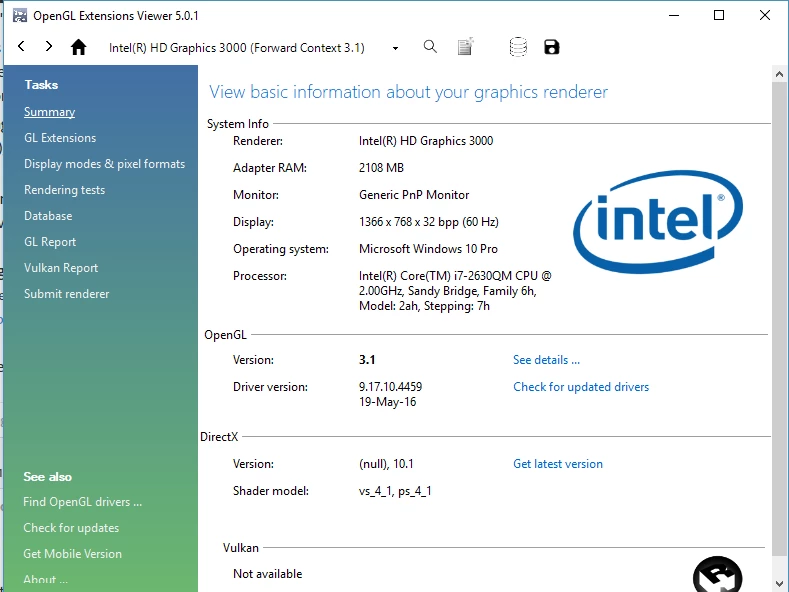The width and height of the screenshot is (789, 592).
Task: Click the scrollbar up arrow
Action: [779, 74]
